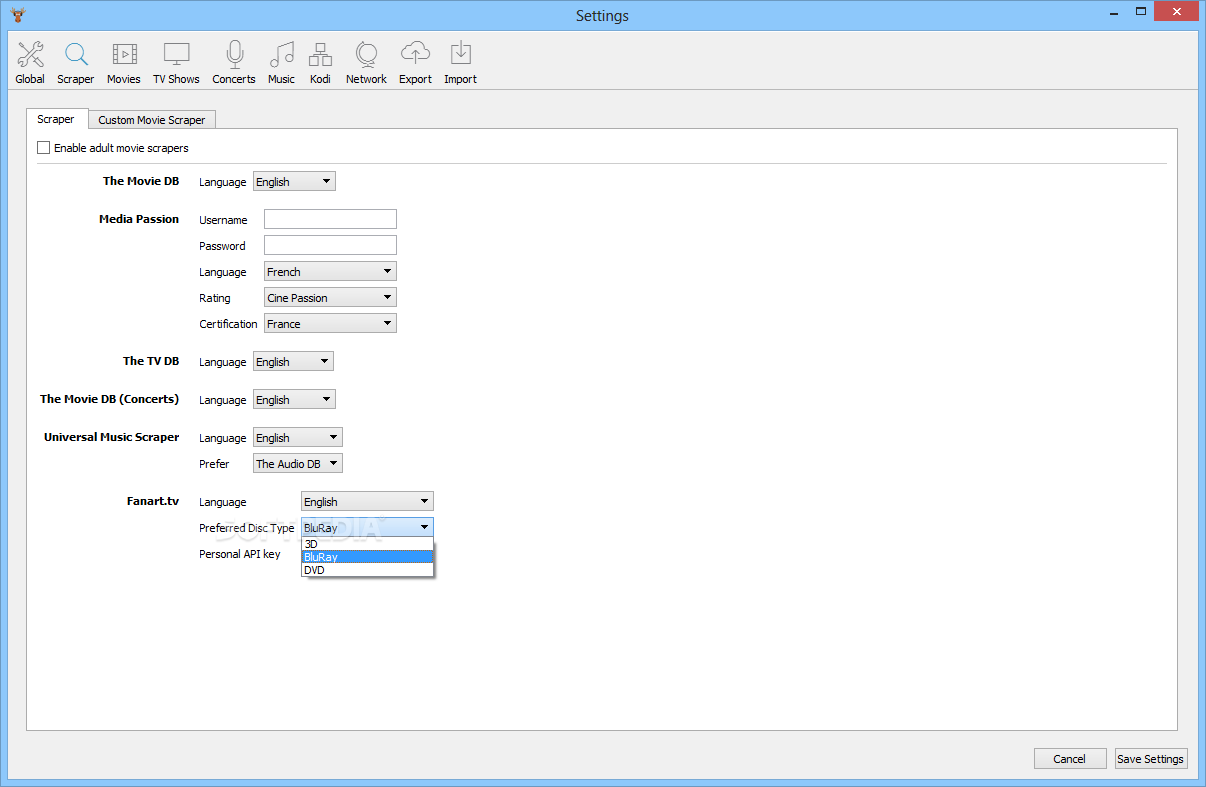The height and width of the screenshot is (787, 1206).
Task: Open Universal Music Scraper language dropdown
Action: coord(298,438)
